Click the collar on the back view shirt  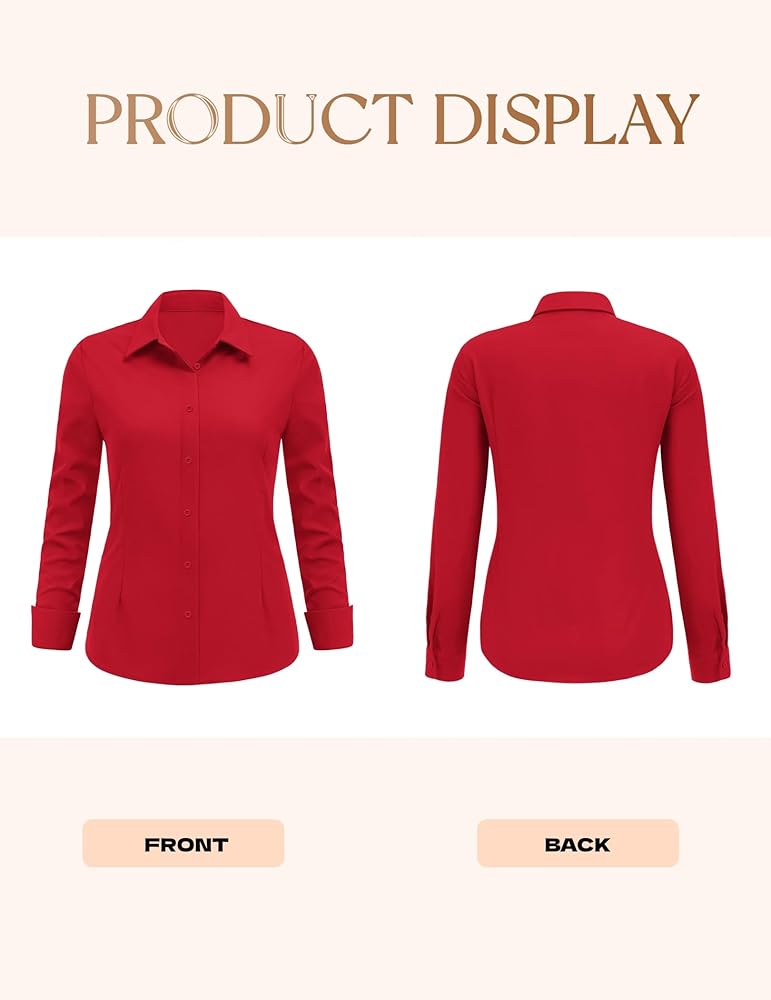click(576, 305)
